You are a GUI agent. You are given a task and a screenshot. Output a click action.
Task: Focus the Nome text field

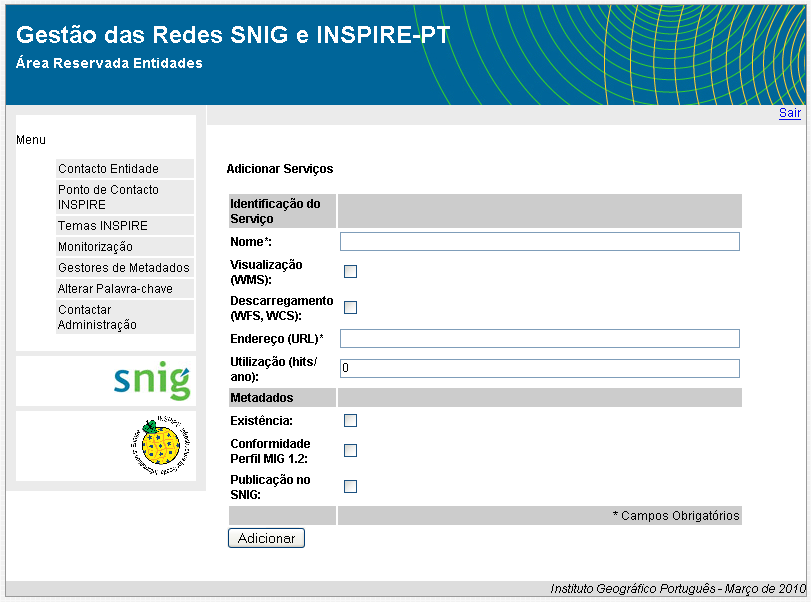coord(539,242)
